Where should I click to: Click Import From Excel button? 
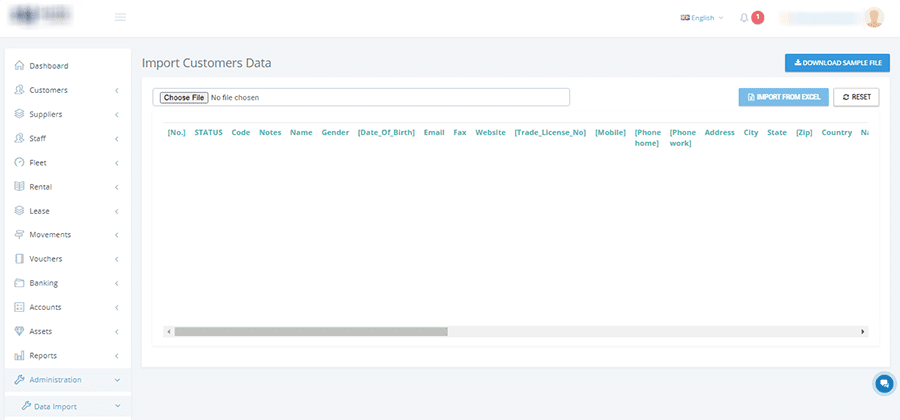click(783, 97)
